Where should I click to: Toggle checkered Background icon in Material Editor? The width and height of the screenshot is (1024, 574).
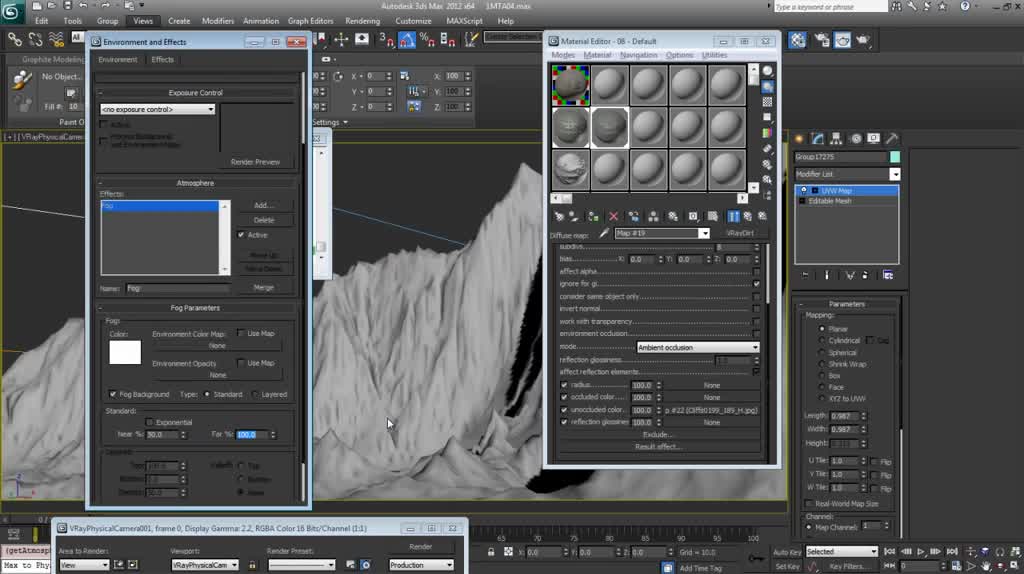point(767,102)
